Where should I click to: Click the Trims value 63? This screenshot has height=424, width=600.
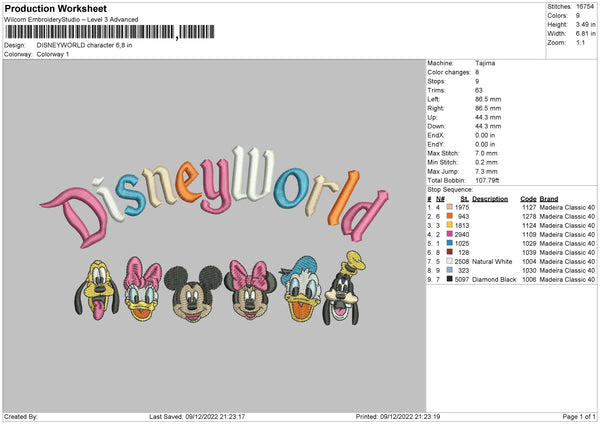pos(479,90)
